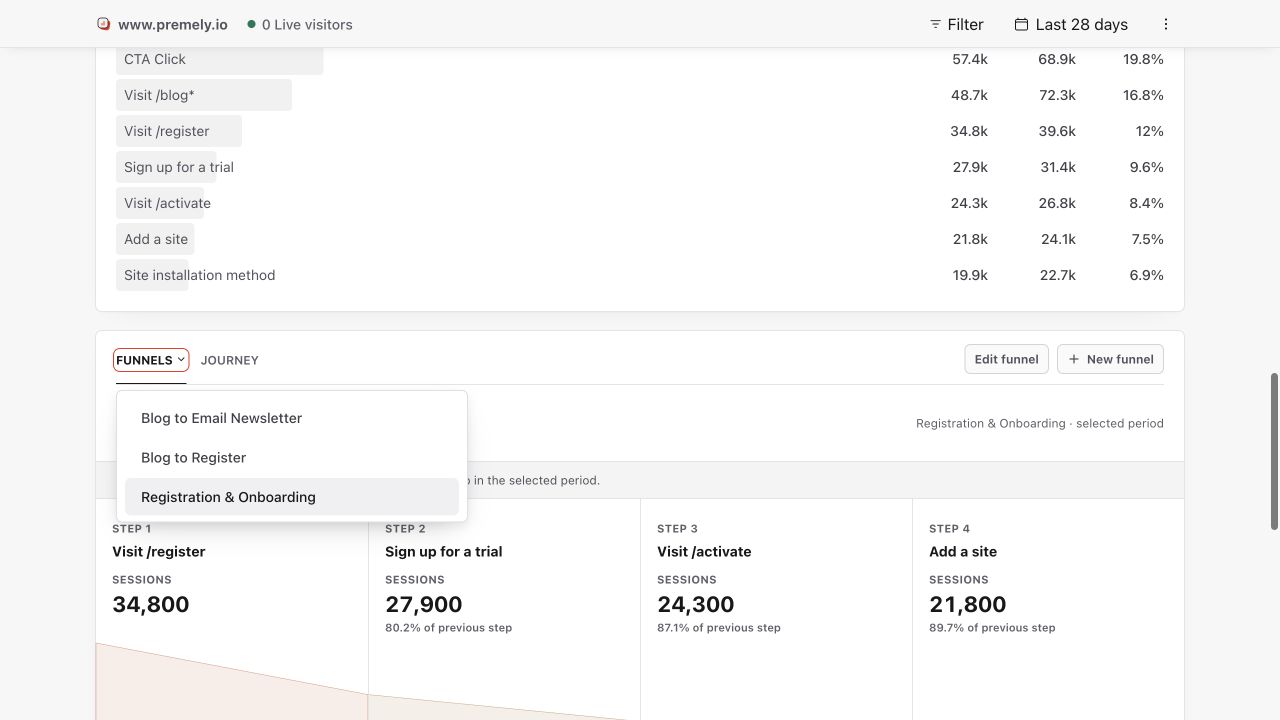
Task: Click the Filter funnel icon
Action: (935, 24)
